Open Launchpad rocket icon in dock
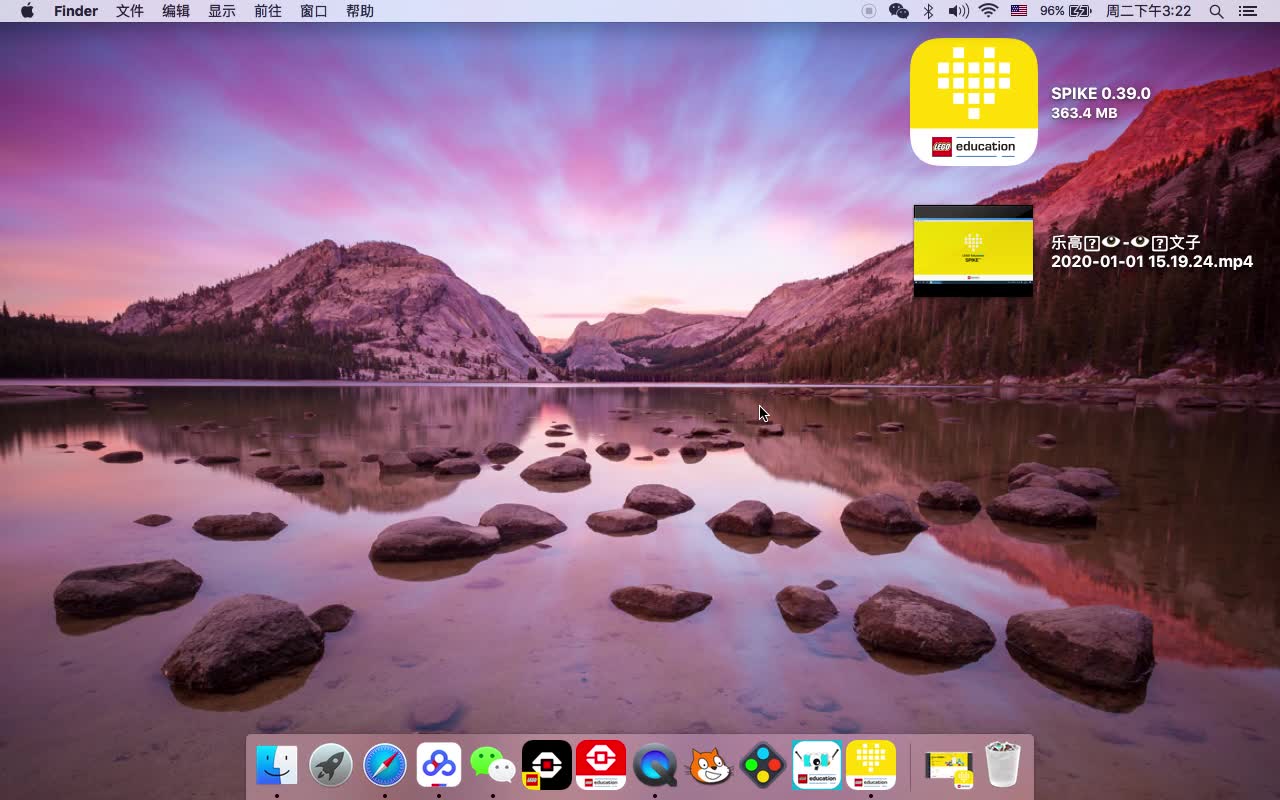Image resolution: width=1280 pixels, height=800 pixels. [331, 766]
